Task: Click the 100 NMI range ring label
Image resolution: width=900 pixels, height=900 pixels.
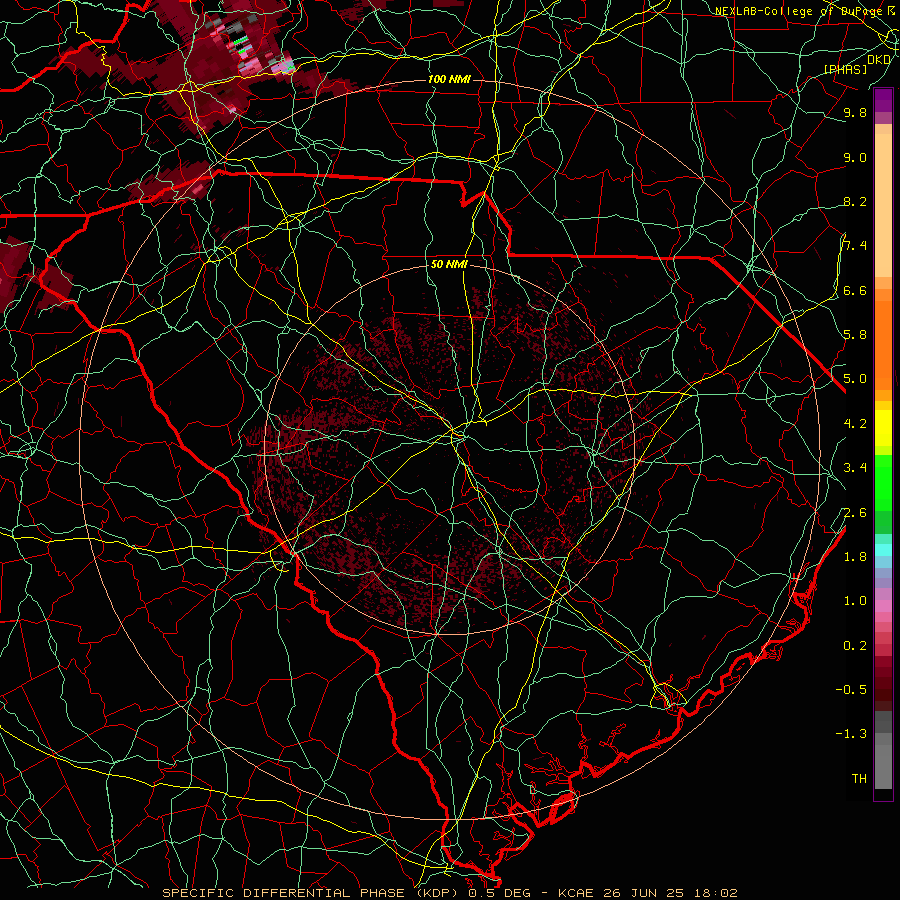Action: (449, 79)
